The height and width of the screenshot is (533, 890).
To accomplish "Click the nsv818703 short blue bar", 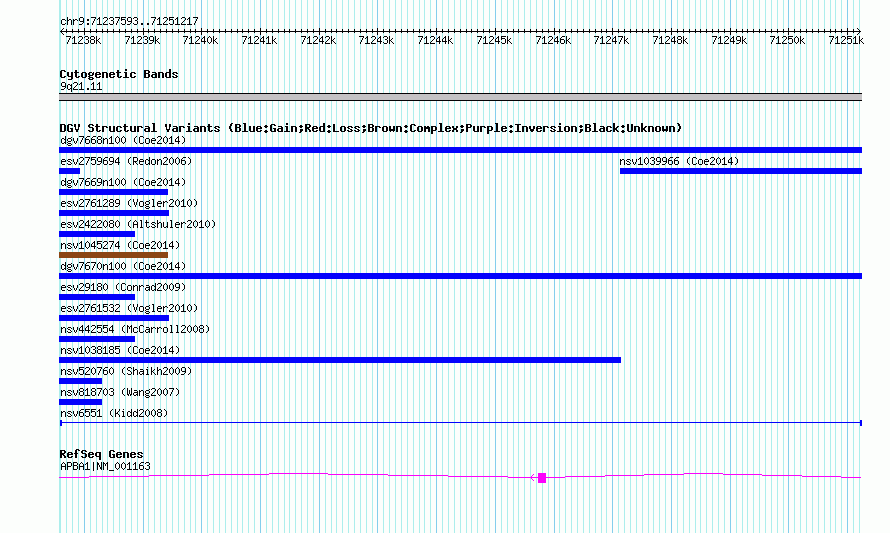I will click(81, 402).
